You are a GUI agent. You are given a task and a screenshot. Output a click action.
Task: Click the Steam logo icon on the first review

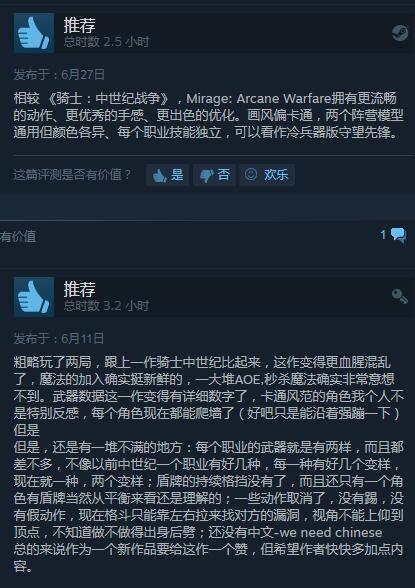pos(400,33)
